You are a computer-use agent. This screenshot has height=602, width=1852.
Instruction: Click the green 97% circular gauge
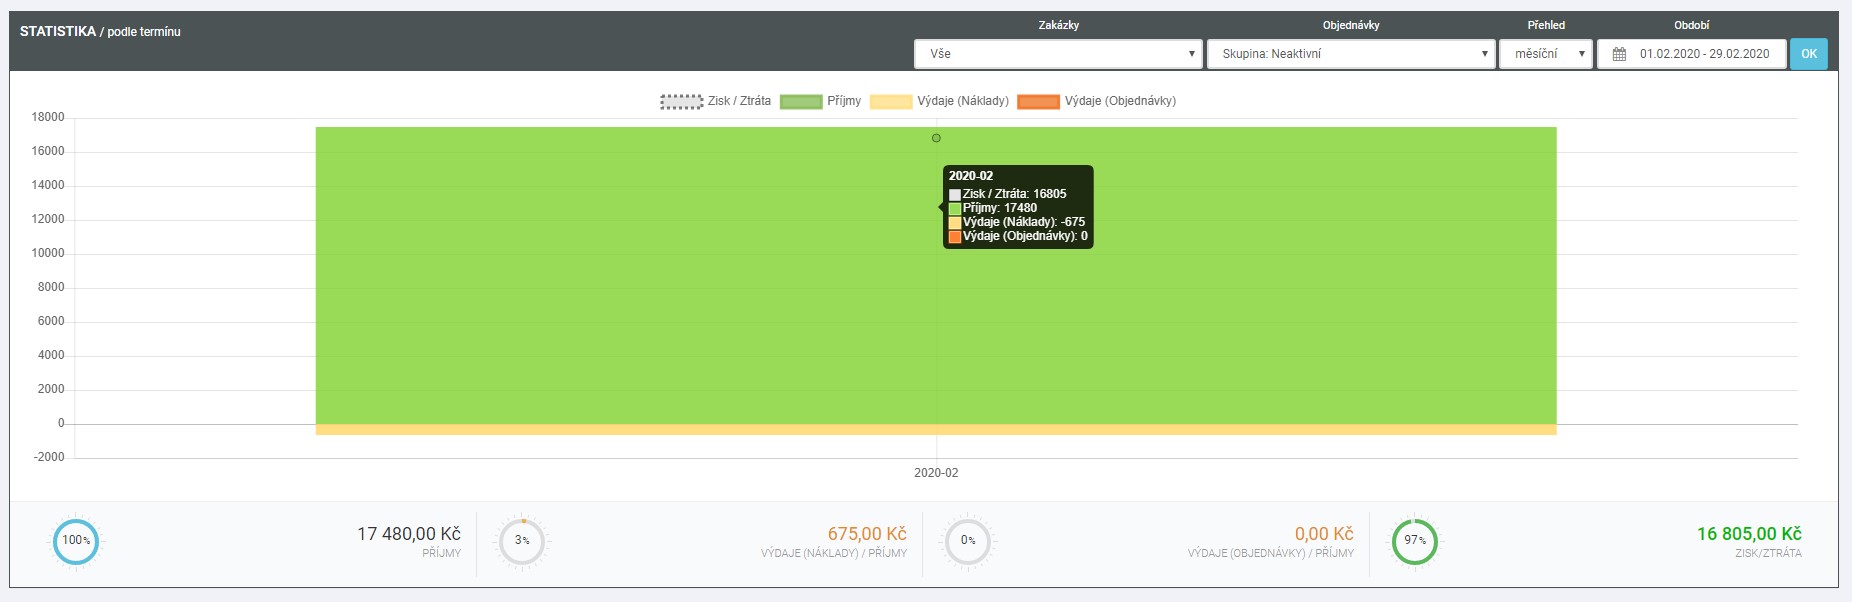tap(1415, 541)
